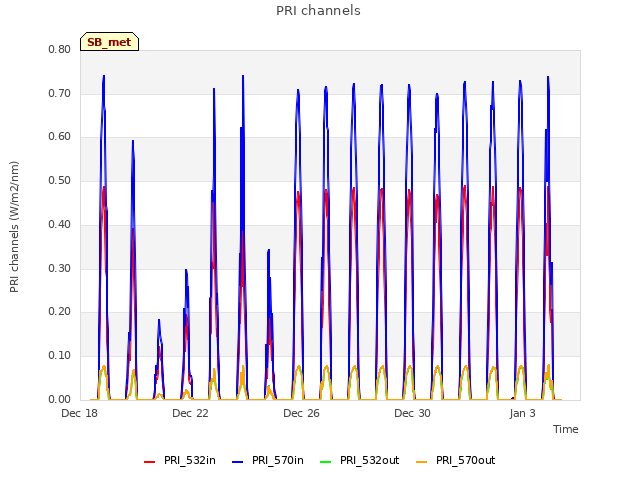The width and height of the screenshot is (640, 480).
Task: Click the 0.30 y-axis tick label
Action: tap(60, 268)
